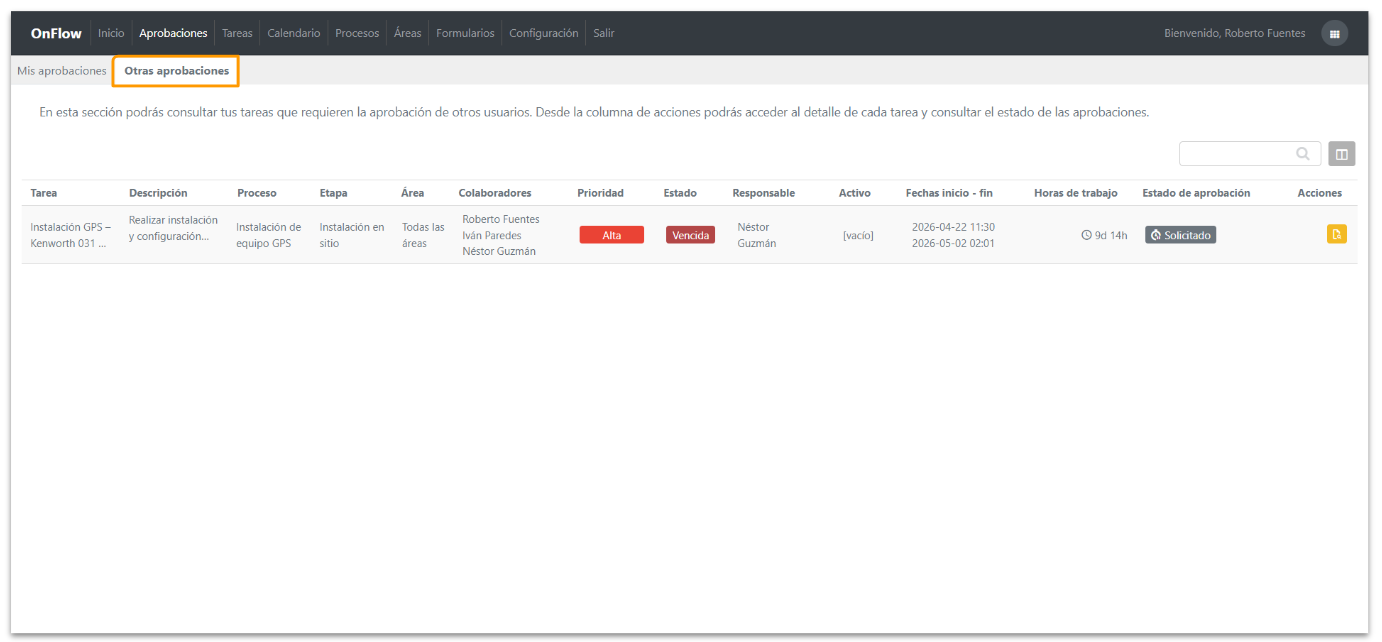This screenshot has width=1382, height=642.
Task: Click collaborator Iván Paredes
Action: pyautogui.click(x=492, y=235)
